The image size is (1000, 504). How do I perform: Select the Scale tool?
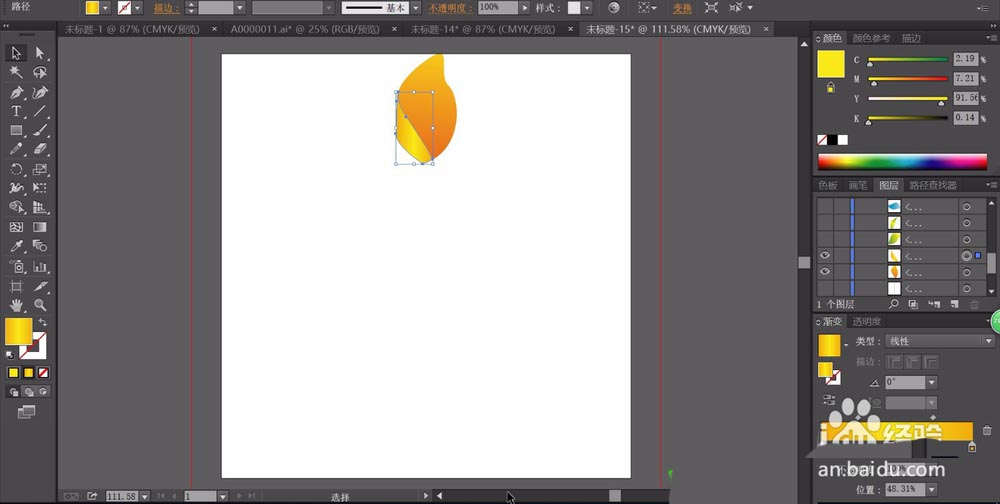(x=40, y=169)
